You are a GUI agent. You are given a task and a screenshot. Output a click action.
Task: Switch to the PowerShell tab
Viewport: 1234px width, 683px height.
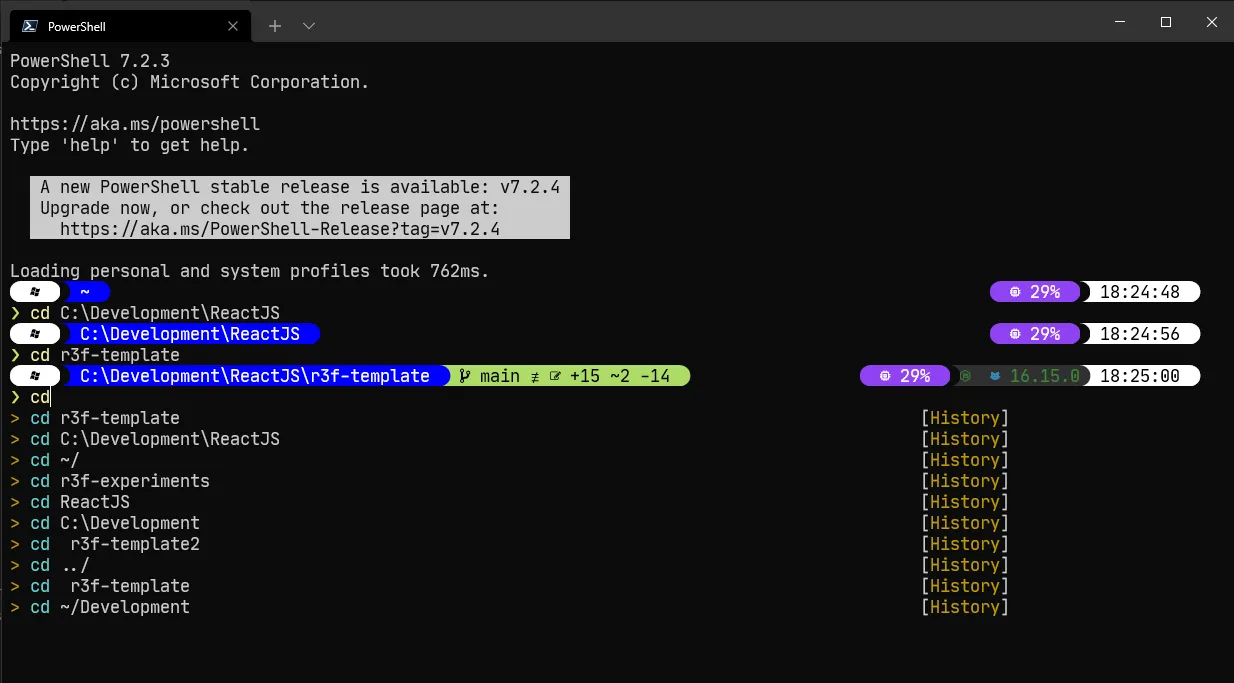[x=120, y=26]
